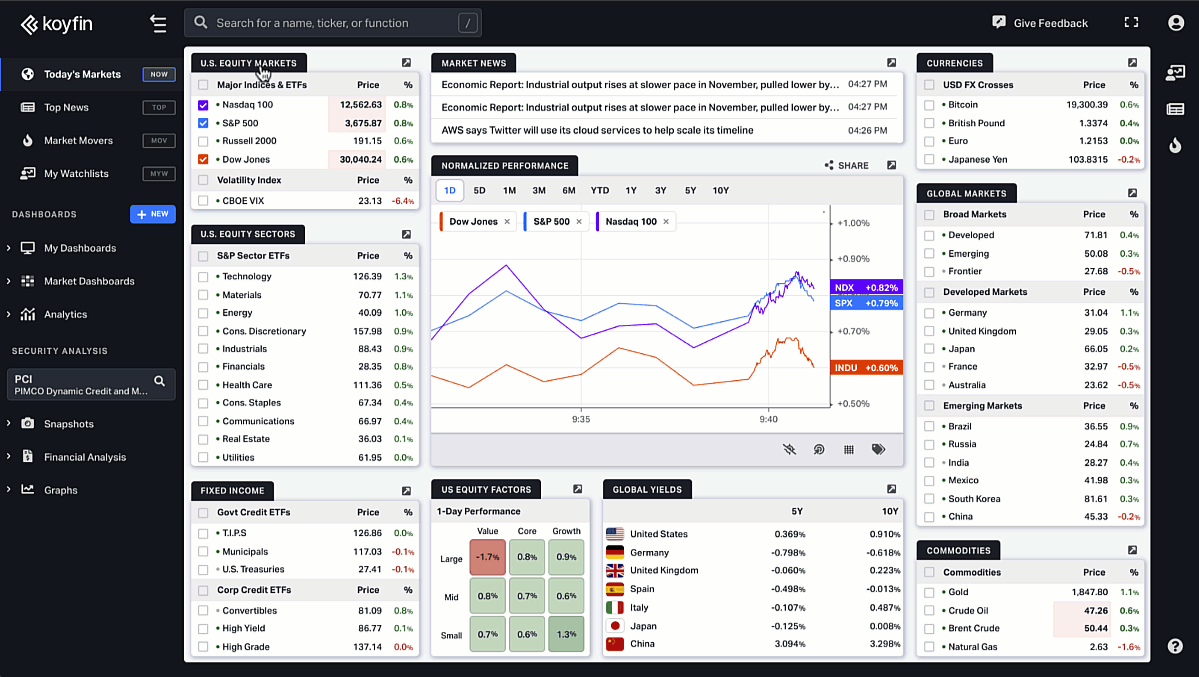Expand the Market News panel
The width and height of the screenshot is (1199, 677).
(x=891, y=63)
